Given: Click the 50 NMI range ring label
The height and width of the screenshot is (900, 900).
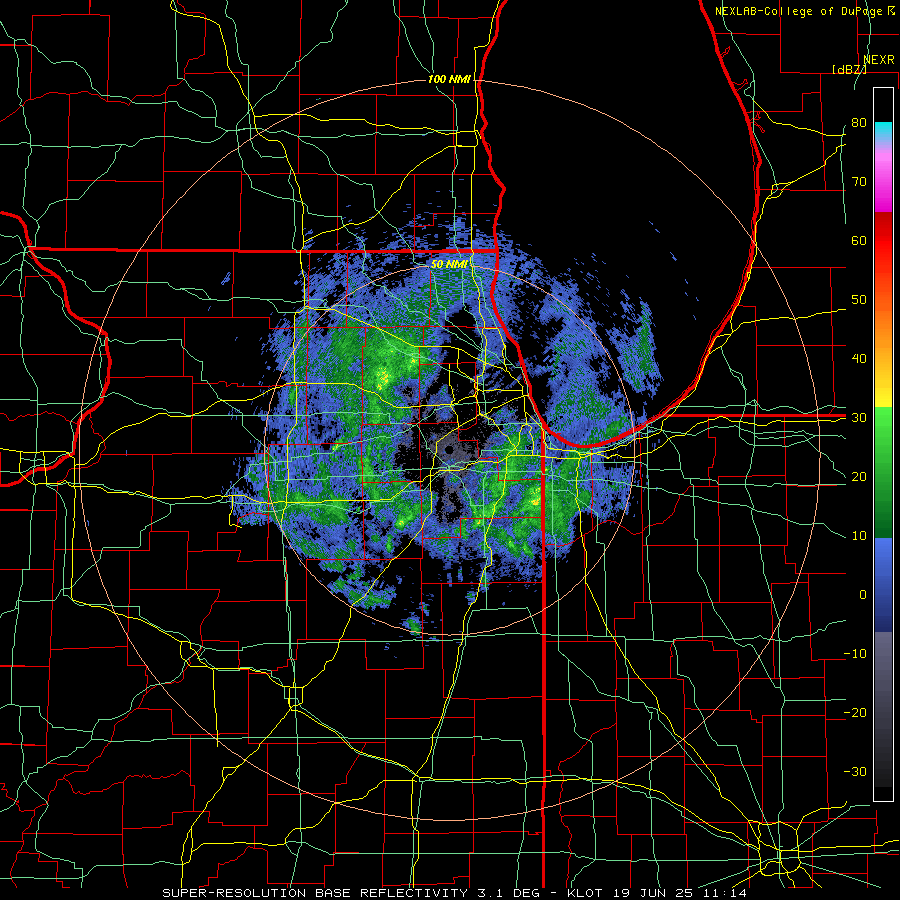Looking at the screenshot, I should point(449,264).
